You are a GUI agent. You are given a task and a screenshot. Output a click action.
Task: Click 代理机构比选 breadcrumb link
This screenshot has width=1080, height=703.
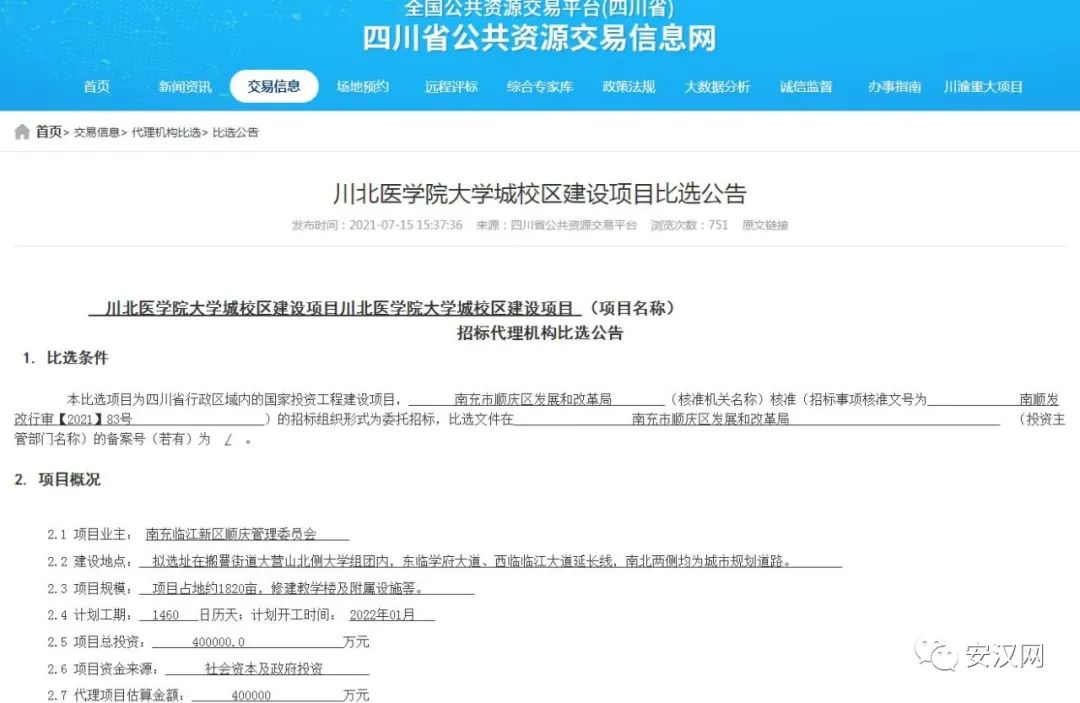(166, 132)
